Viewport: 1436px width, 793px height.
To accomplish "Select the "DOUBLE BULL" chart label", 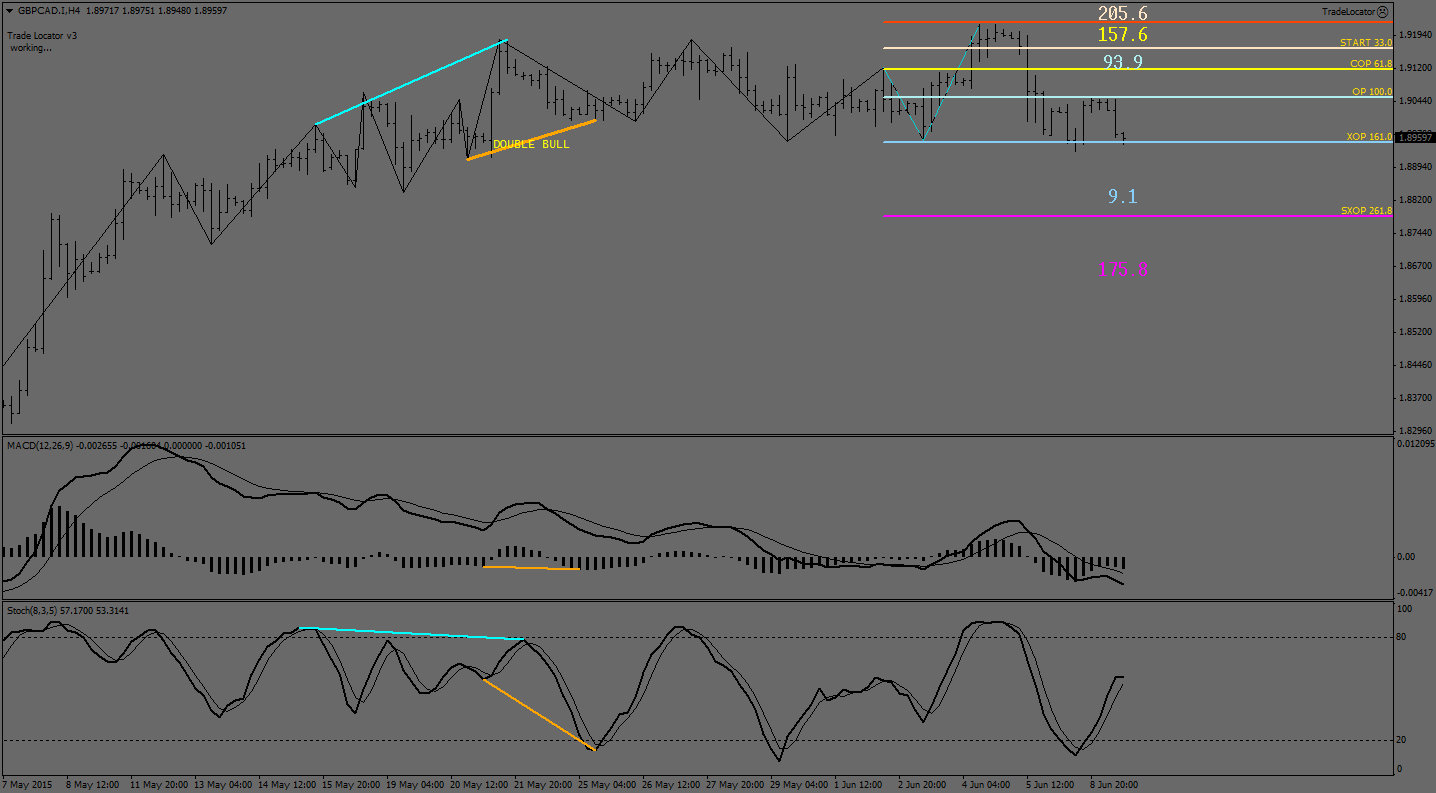I will coord(531,145).
